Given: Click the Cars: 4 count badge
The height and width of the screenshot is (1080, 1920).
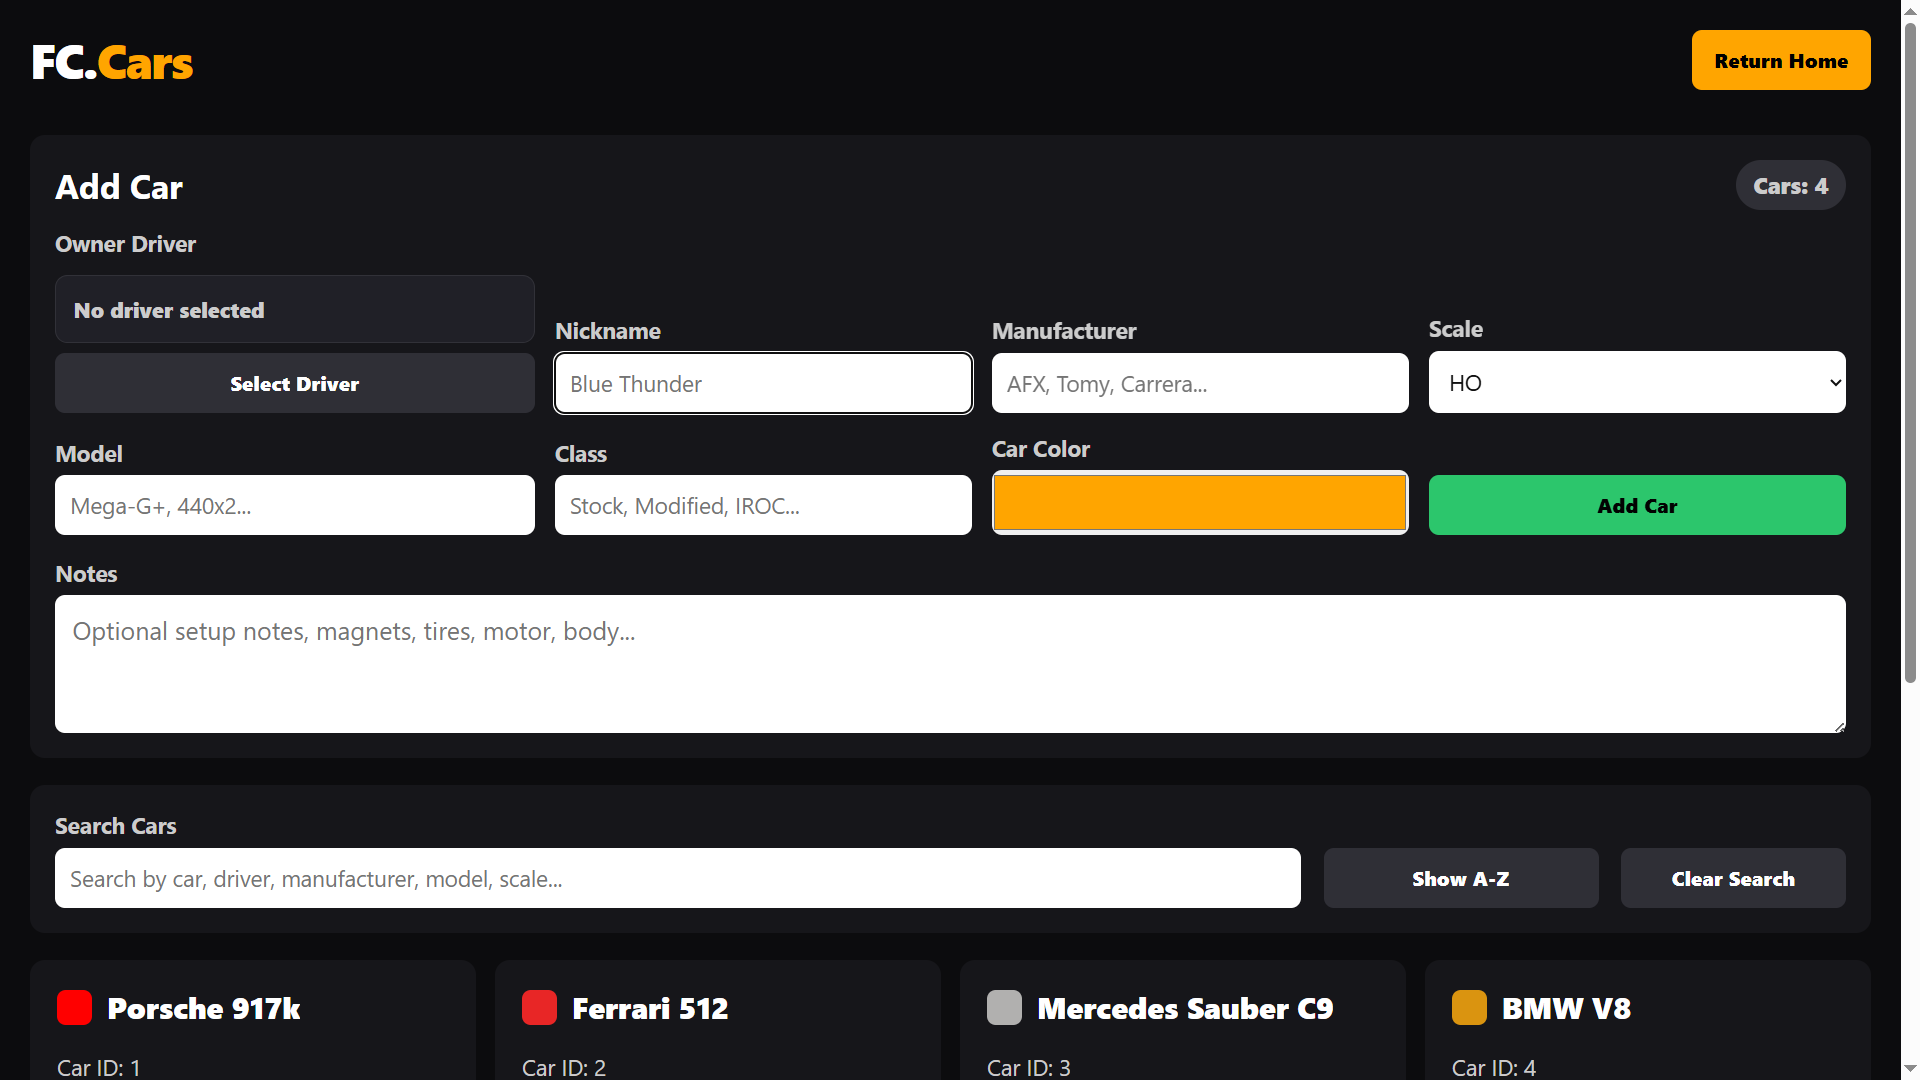Looking at the screenshot, I should click(x=1790, y=185).
